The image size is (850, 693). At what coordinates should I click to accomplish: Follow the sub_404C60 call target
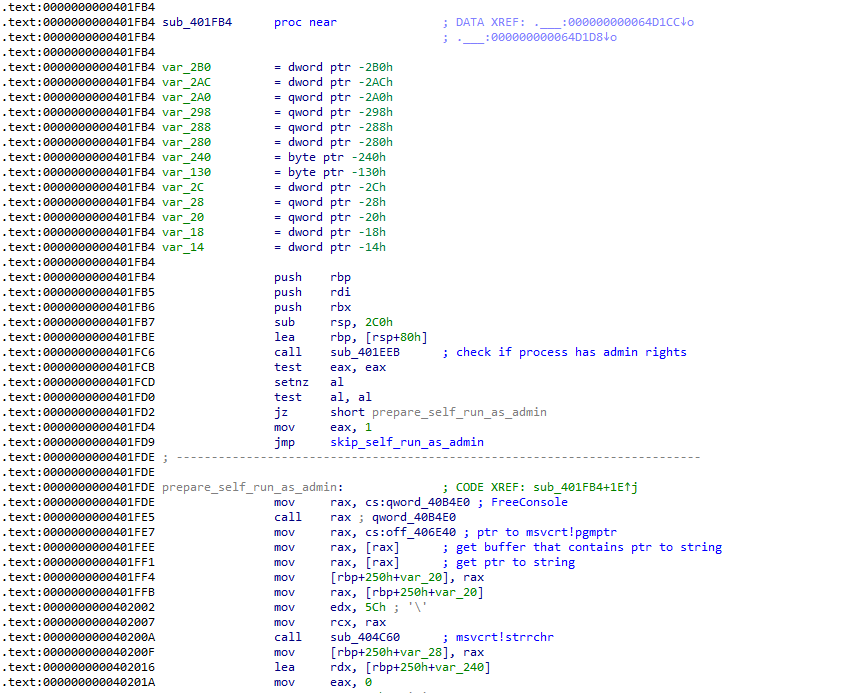click(367, 637)
